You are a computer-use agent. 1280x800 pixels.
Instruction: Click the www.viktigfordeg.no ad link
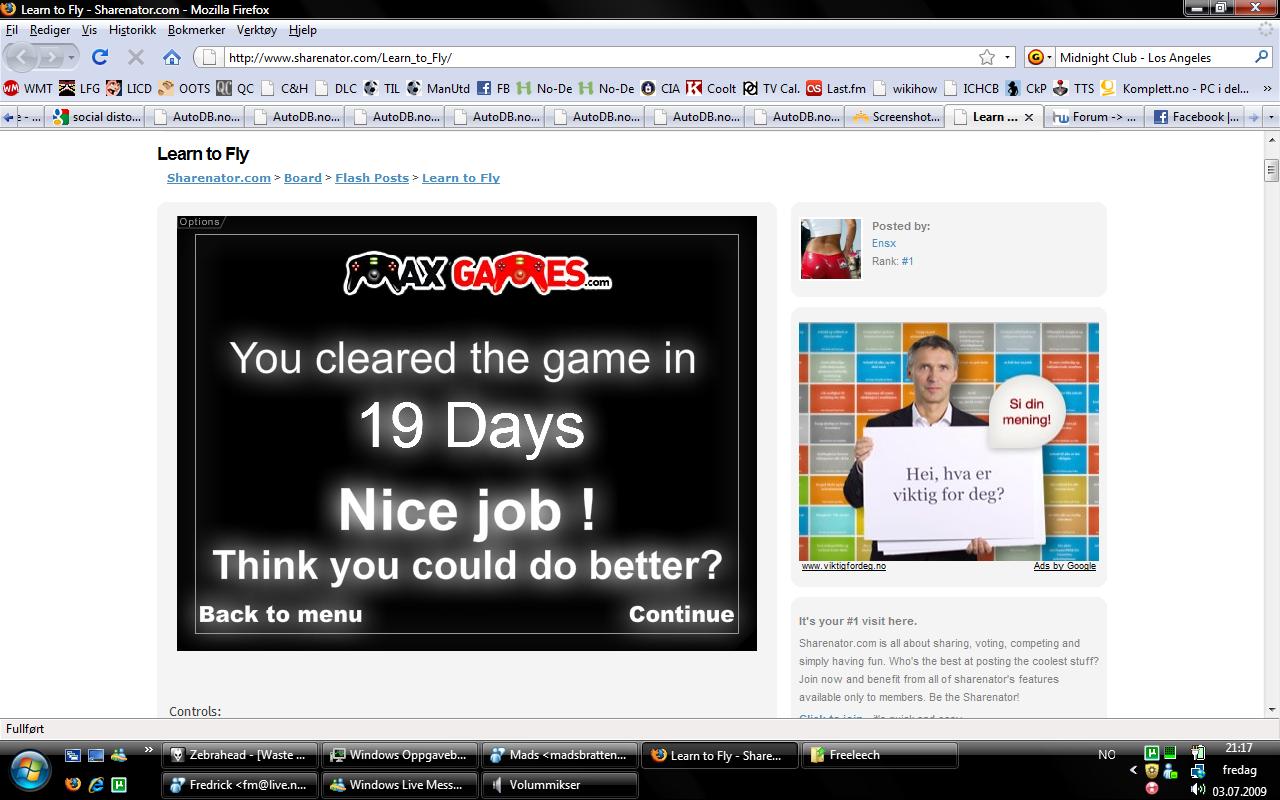(x=843, y=566)
